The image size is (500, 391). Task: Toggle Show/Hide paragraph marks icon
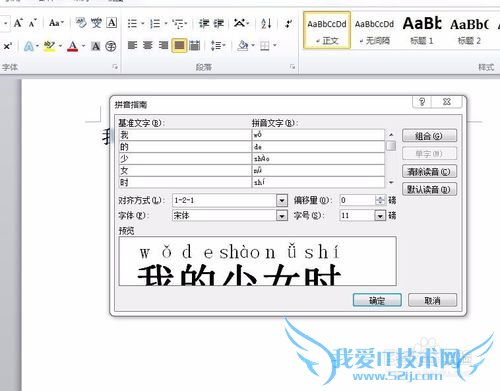click(x=289, y=23)
